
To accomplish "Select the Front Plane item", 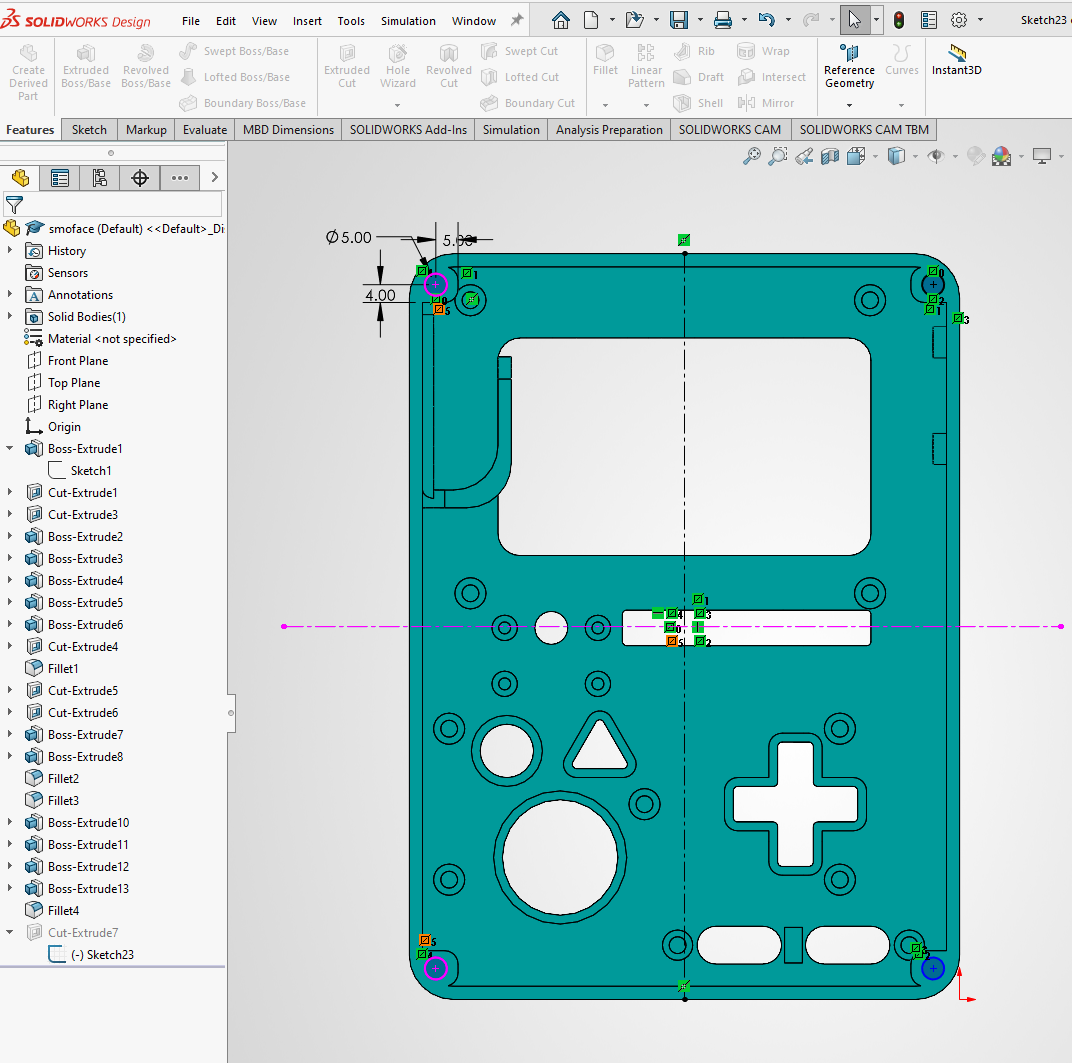I will pyautogui.click(x=77, y=361).
